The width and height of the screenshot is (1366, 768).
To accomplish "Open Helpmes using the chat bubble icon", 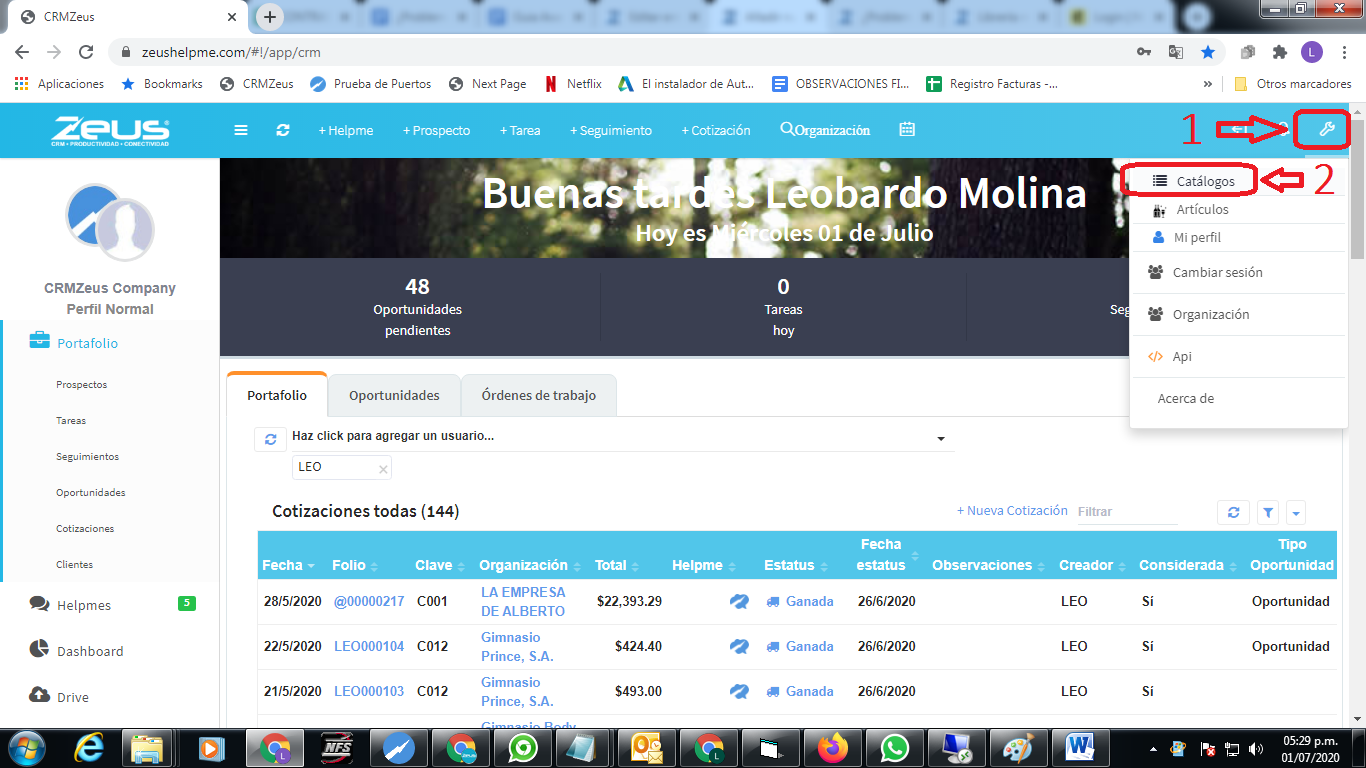I will 40,604.
